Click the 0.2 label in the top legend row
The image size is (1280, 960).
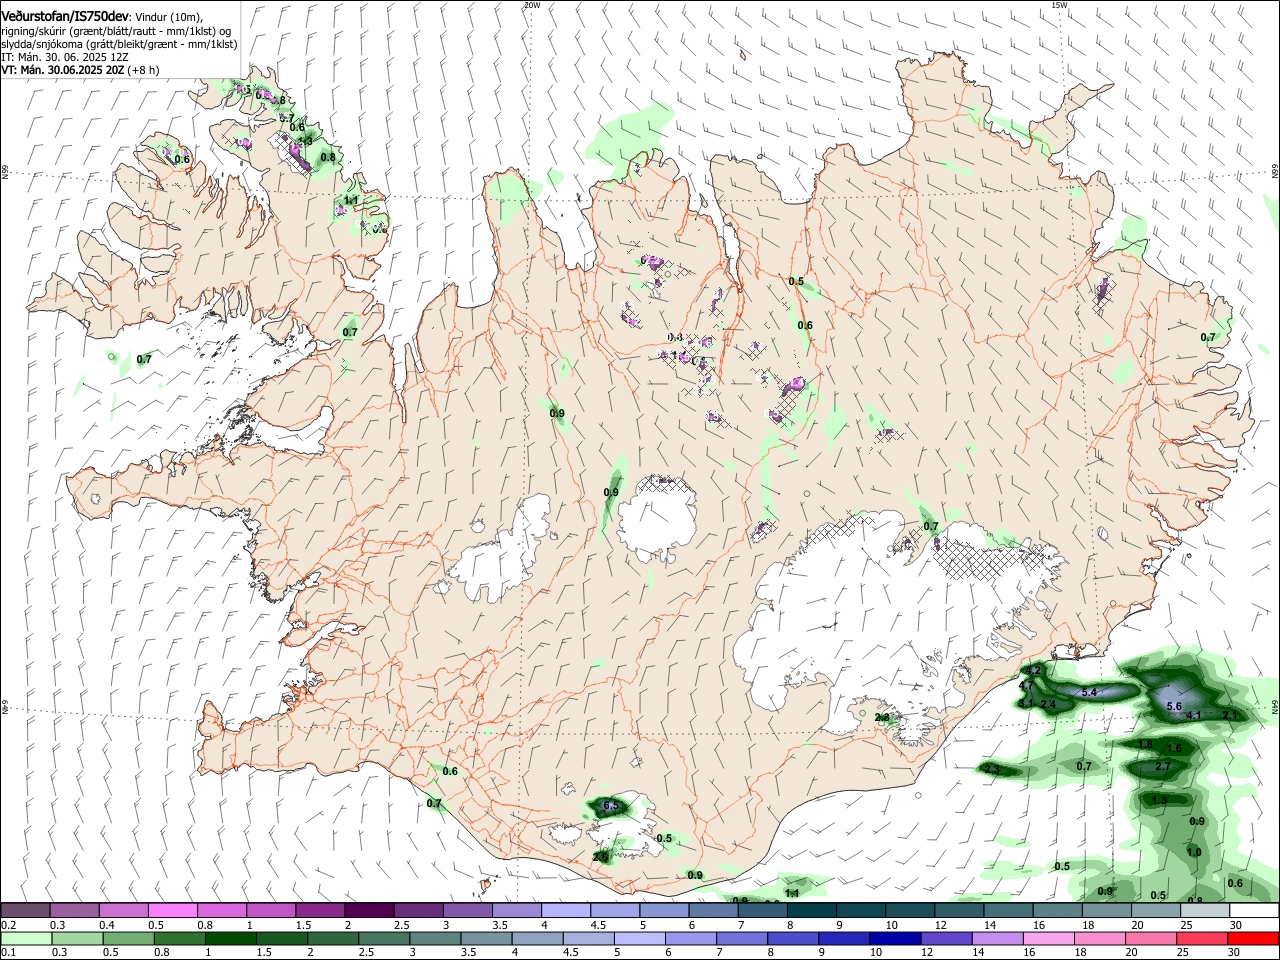[9, 925]
